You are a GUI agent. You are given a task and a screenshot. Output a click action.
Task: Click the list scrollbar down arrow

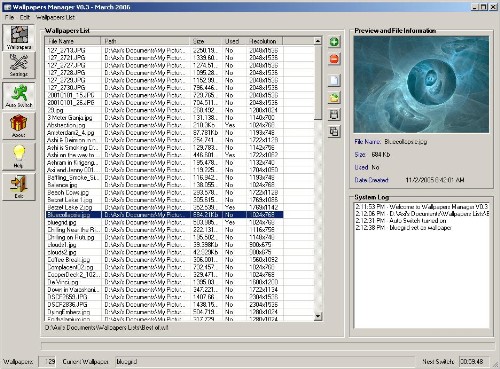click(x=318, y=316)
